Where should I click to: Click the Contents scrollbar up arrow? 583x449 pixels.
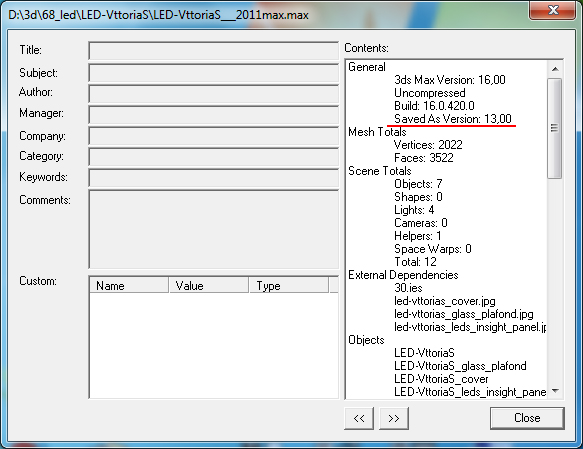[x=555, y=69]
